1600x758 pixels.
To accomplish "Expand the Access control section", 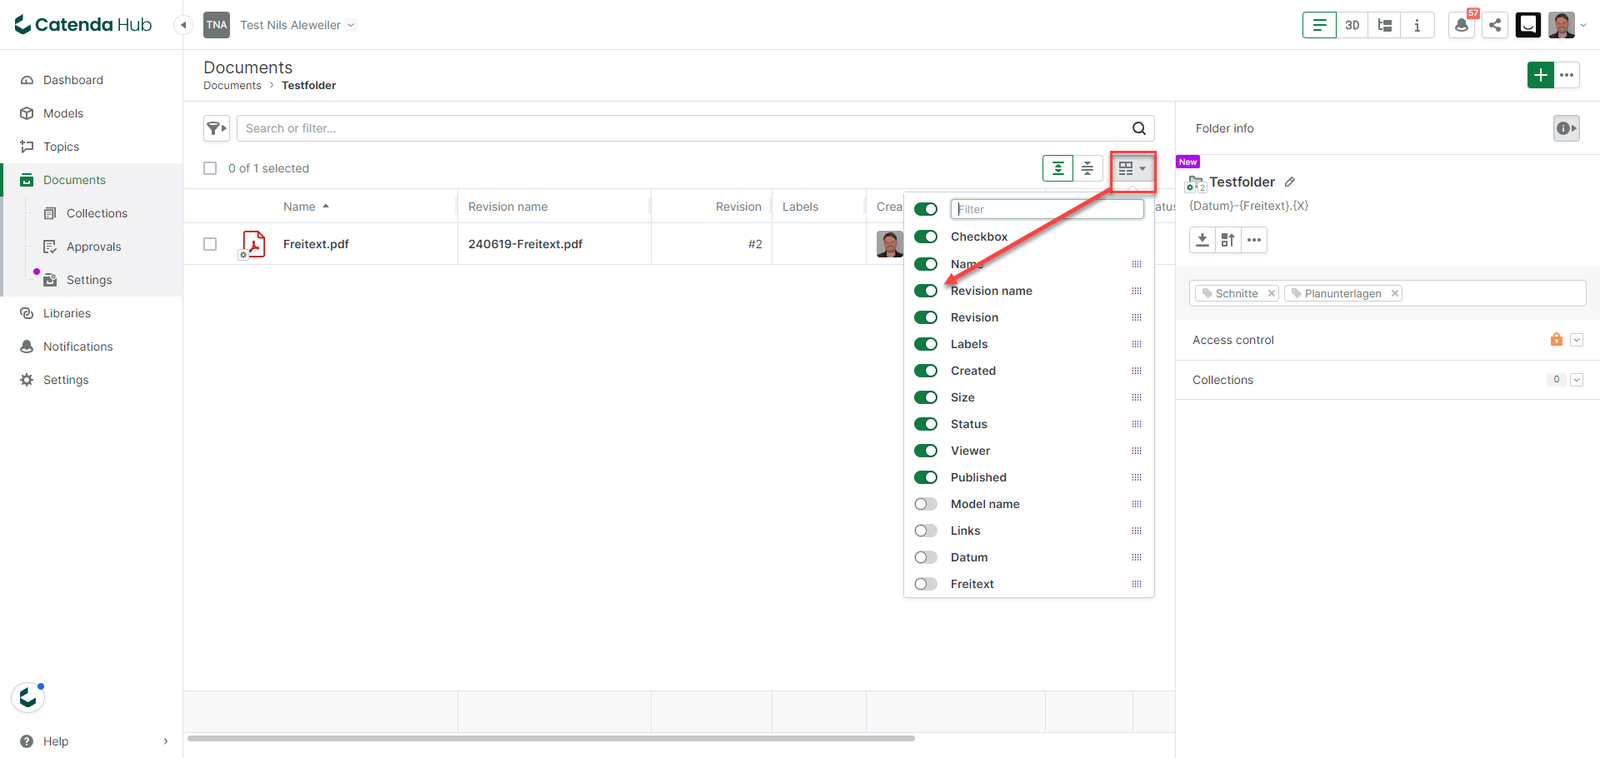I will pyautogui.click(x=1577, y=340).
